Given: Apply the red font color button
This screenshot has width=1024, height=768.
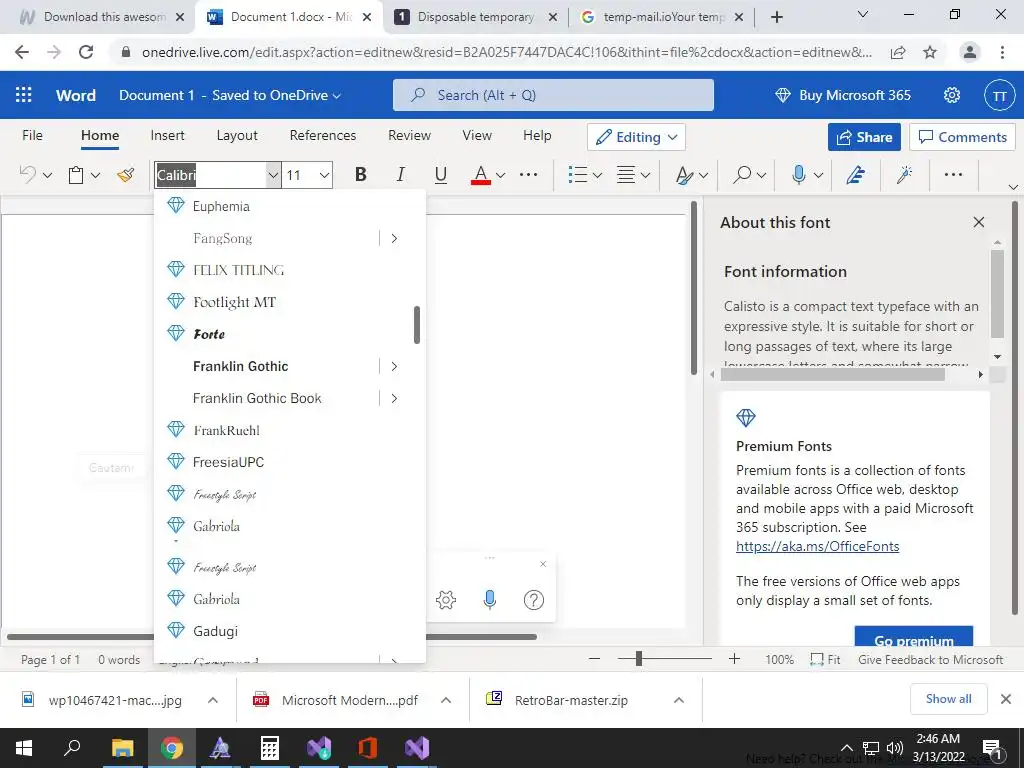Looking at the screenshot, I should [481, 174].
